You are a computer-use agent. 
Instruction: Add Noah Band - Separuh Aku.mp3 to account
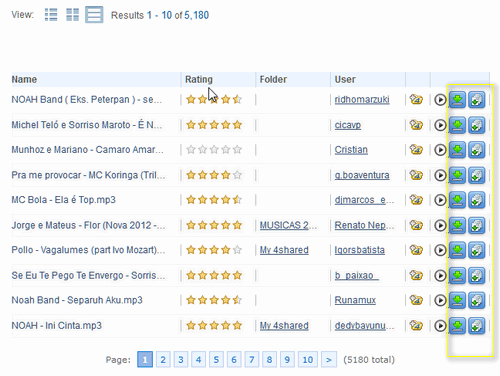pos(477,300)
